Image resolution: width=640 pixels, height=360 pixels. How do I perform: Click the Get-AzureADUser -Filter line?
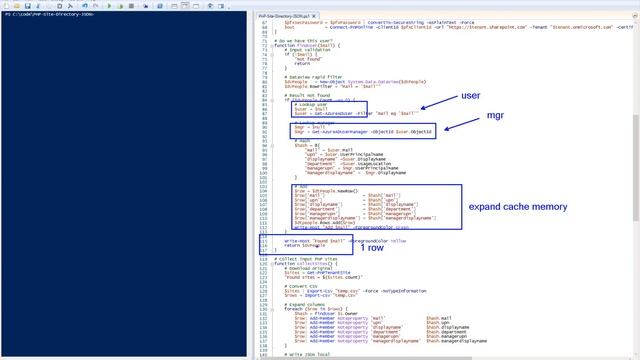tap(357, 113)
